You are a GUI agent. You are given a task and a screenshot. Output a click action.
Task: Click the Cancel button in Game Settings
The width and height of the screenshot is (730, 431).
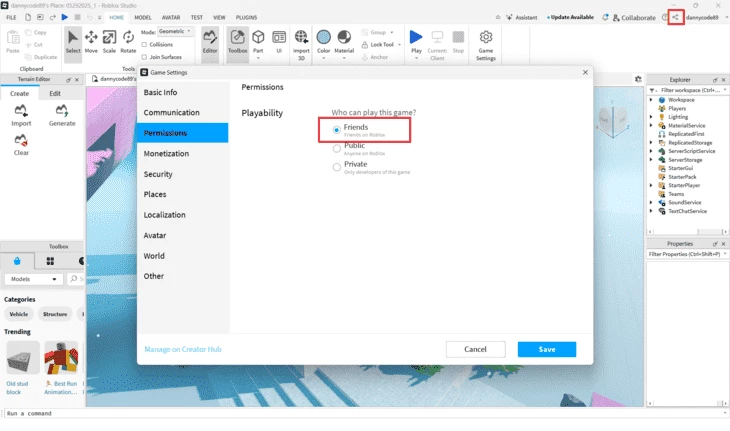point(475,349)
